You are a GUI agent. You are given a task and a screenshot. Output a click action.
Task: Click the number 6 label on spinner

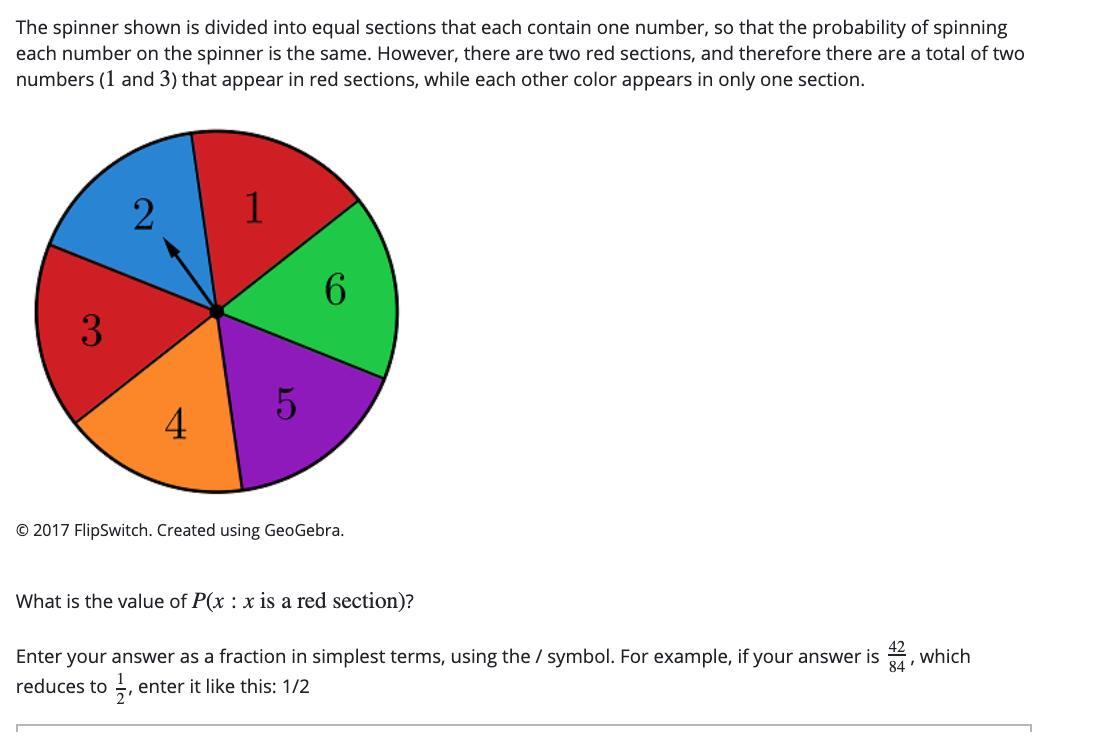pos(335,289)
